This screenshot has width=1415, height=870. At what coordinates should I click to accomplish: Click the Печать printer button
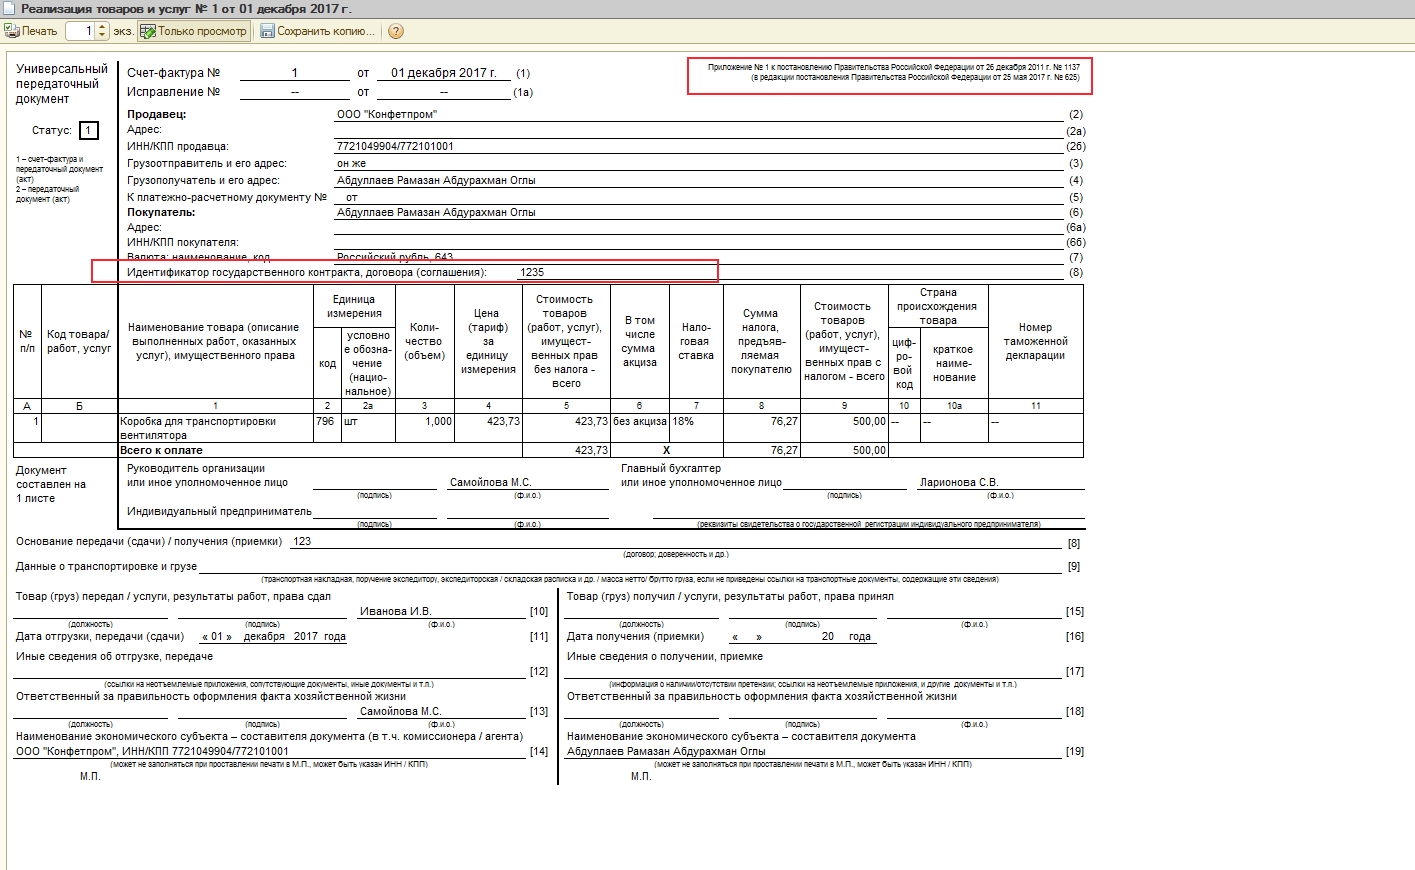click(x=32, y=31)
